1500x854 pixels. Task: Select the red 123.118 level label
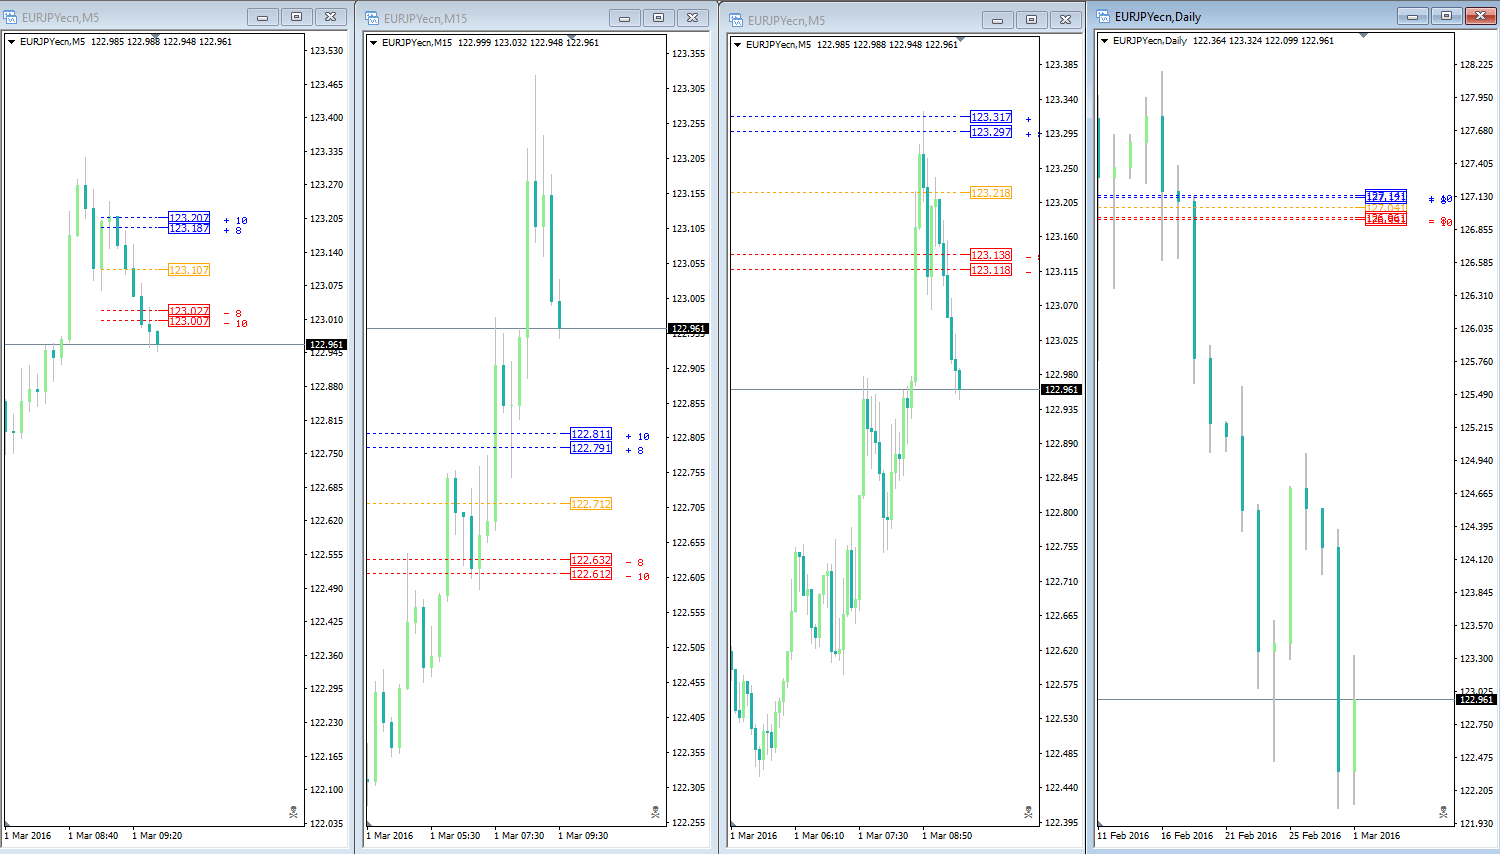[991, 270]
